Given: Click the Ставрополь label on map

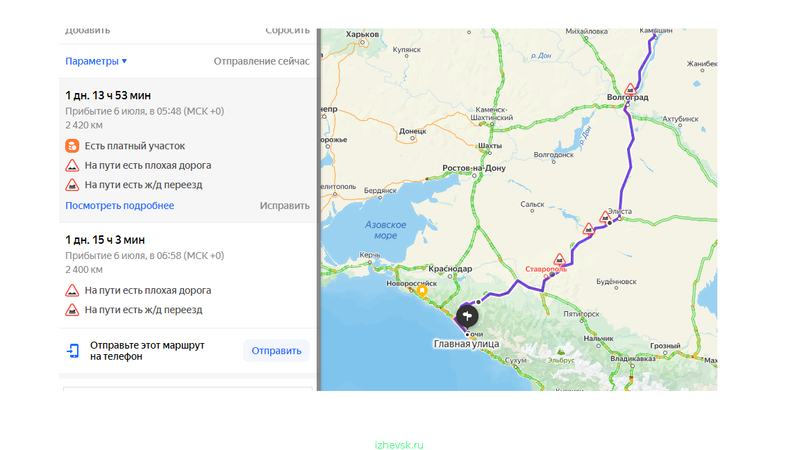Looking at the screenshot, I should pyautogui.click(x=546, y=269).
